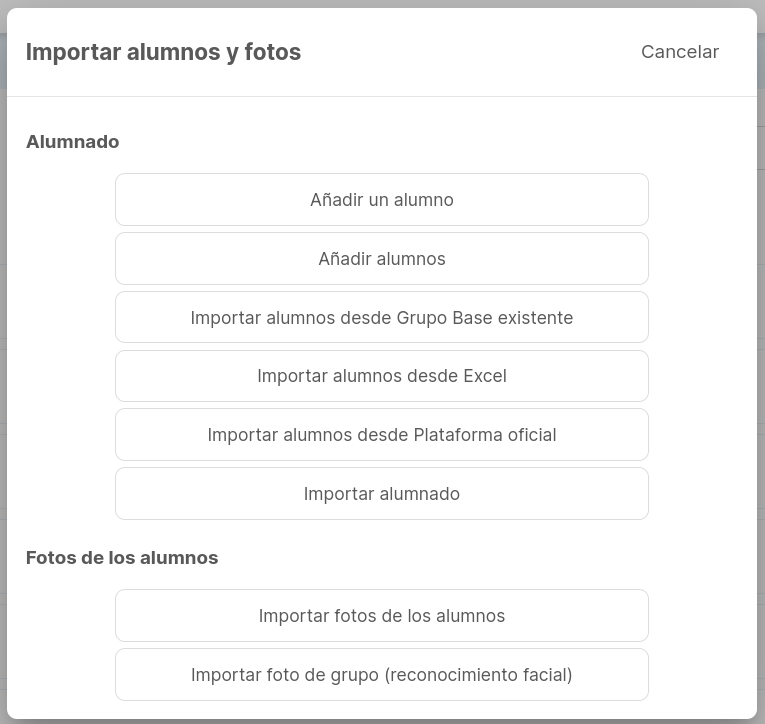This screenshot has width=765, height=724.
Task: Select "Importar alumnos desde Excel"
Action: (x=382, y=376)
